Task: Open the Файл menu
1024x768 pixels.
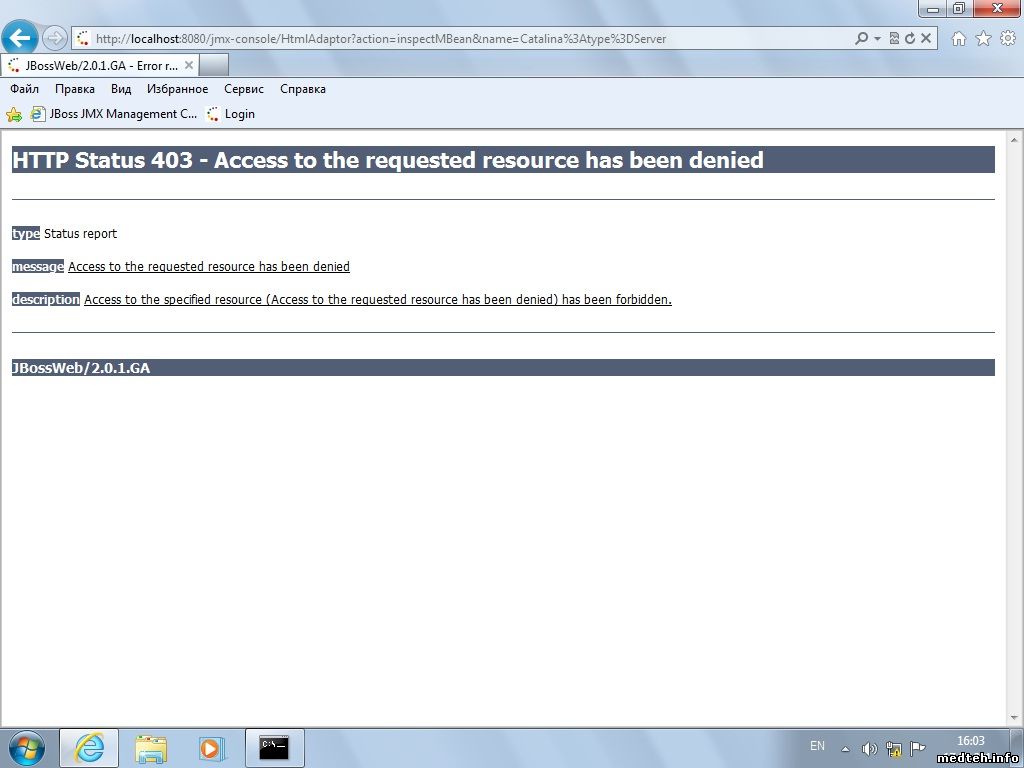Action: 24,89
